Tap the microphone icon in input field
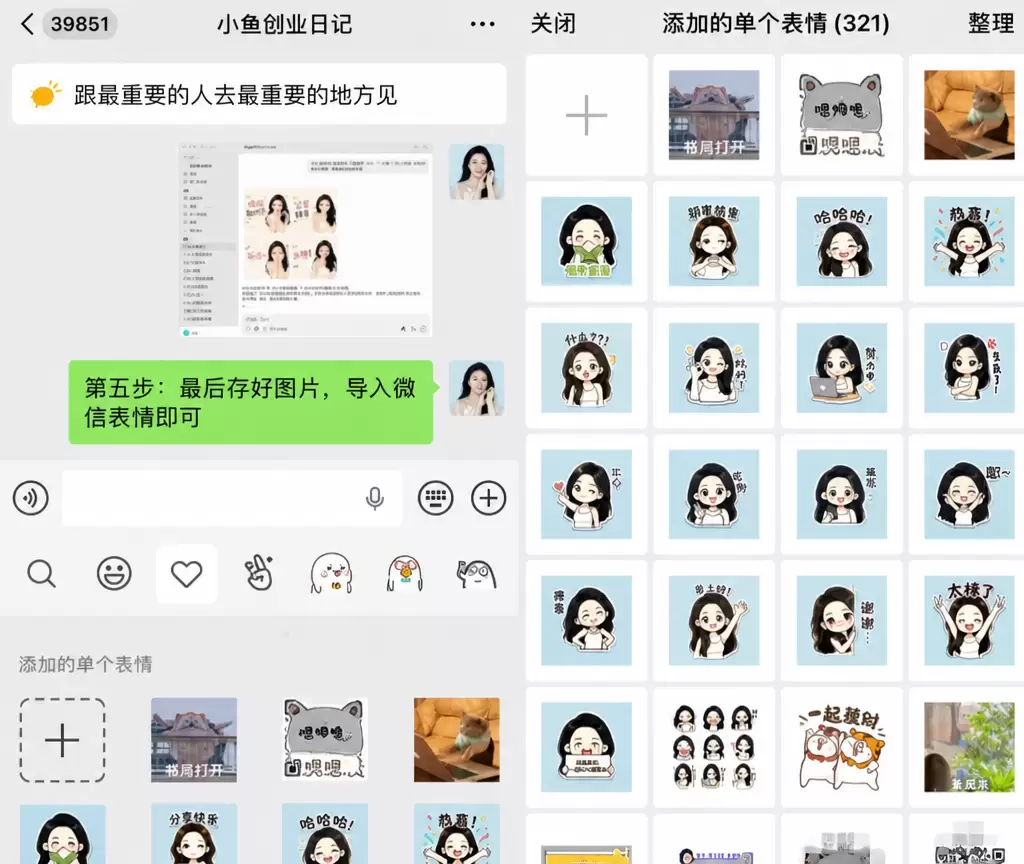 point(374,498)
